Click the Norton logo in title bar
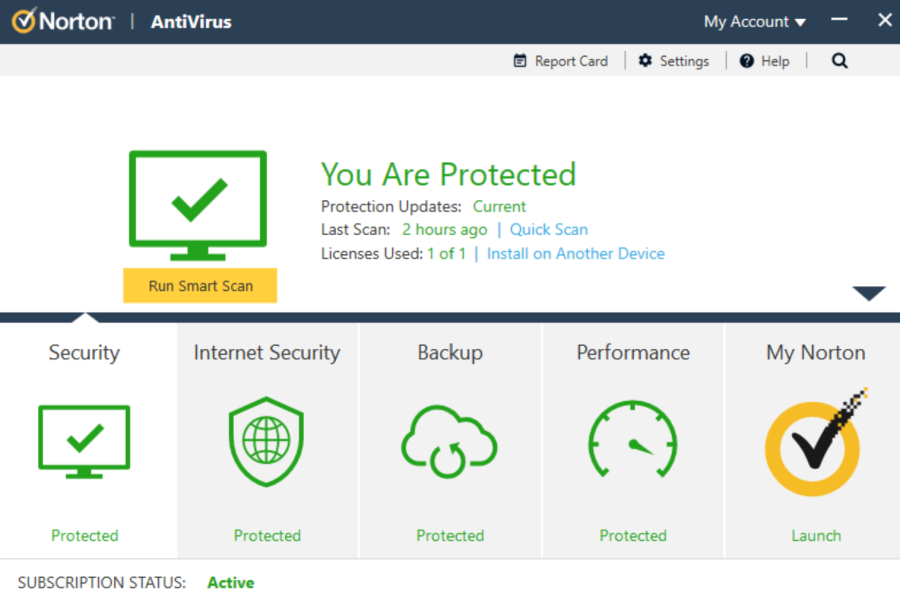Viewport: 900px width, 603px height. (x=62, y=21)
